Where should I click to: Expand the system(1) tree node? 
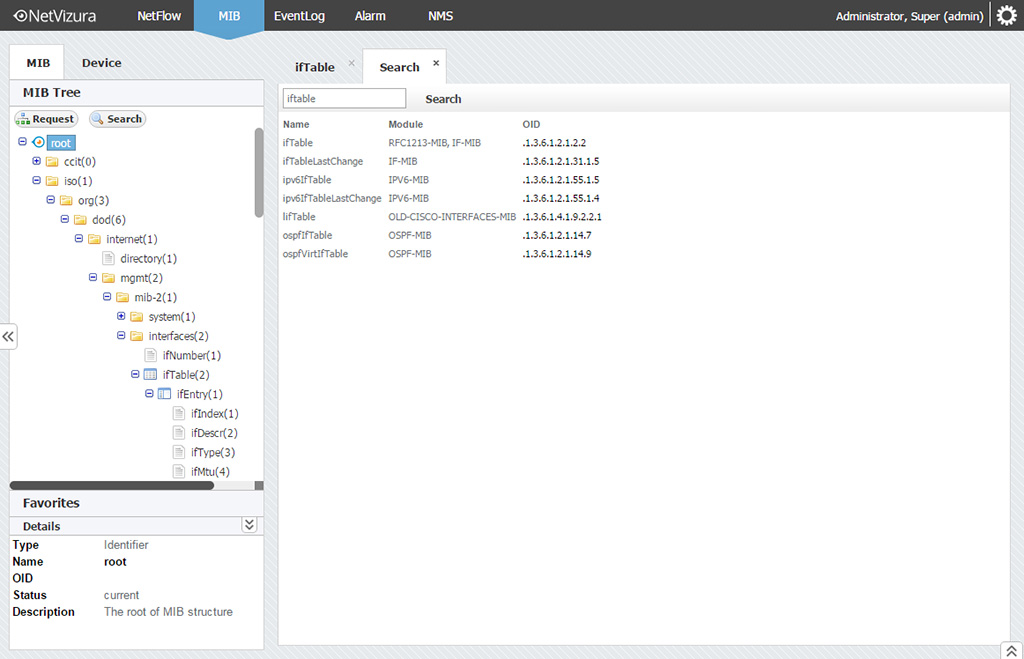click(x=121, y=315)
